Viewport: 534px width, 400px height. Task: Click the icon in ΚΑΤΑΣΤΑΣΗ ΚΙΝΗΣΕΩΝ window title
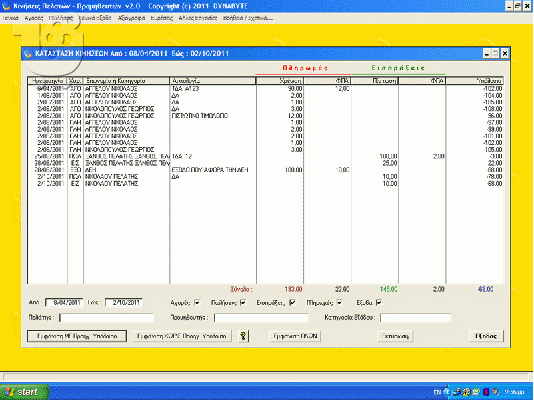(28, 54)
